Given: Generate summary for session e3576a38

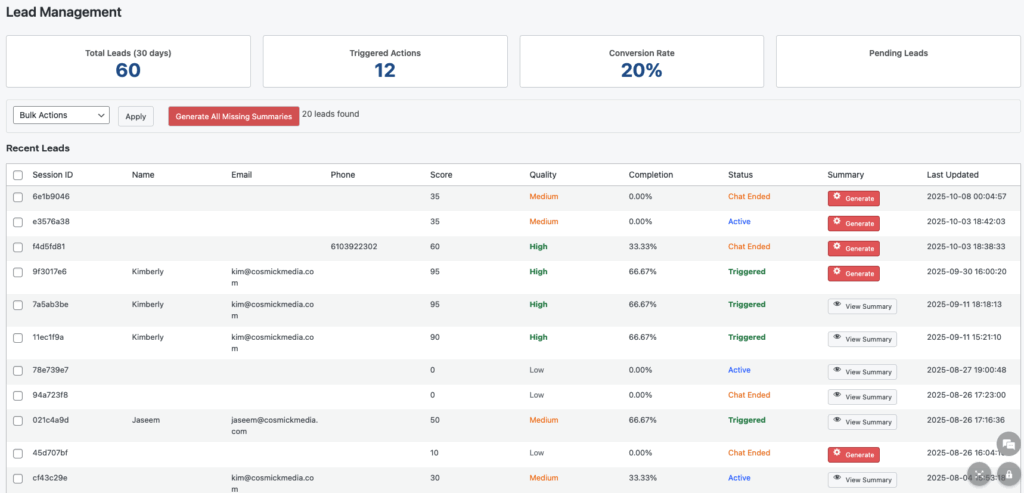Looking at the screenshot, I should click(x=854, y=223).
